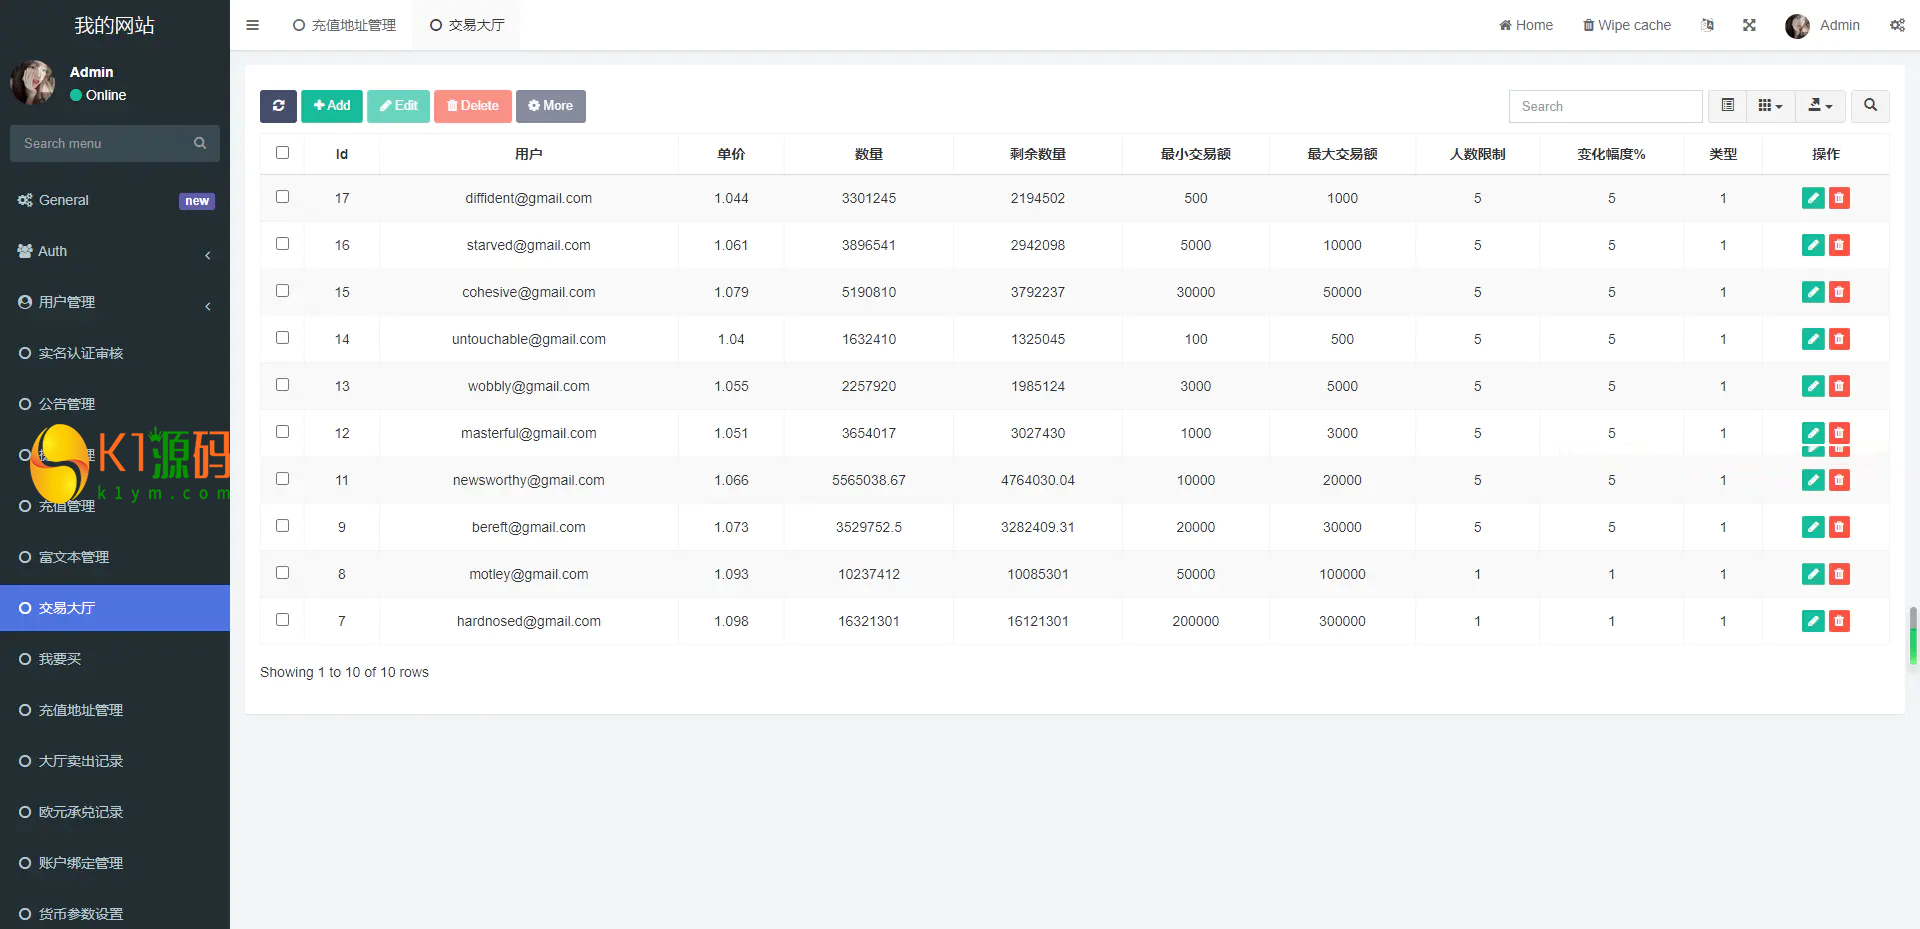
Task: Open the editor for the cohesive@gmail.com row
Action: [1813, 292]
